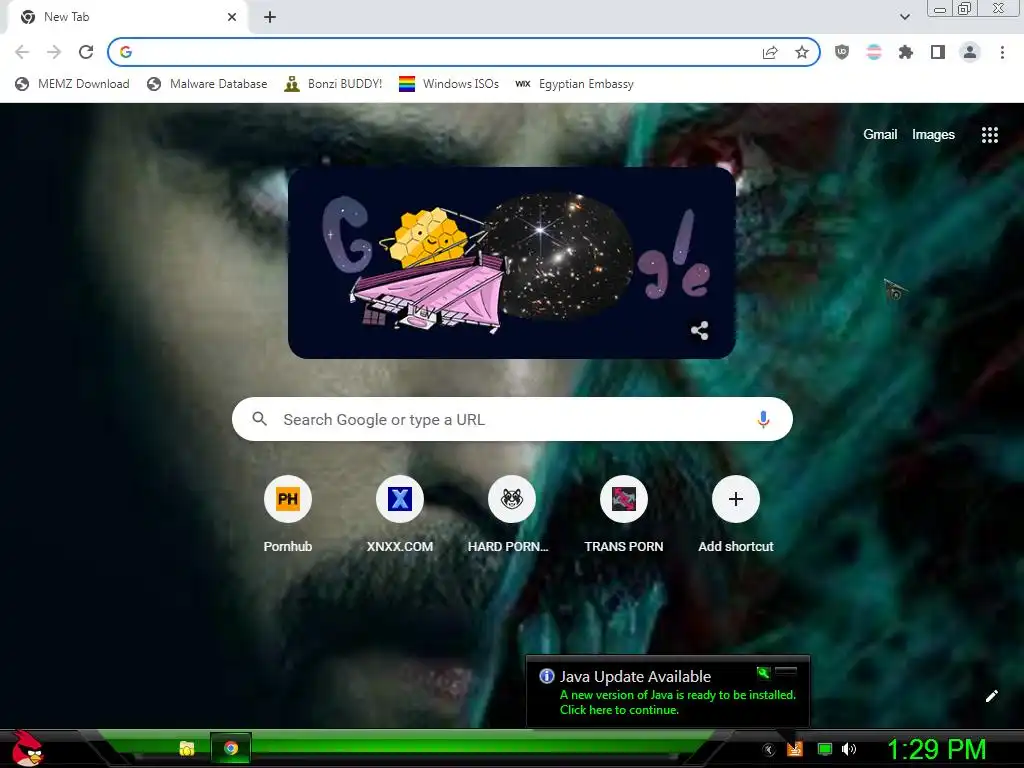Open Egyptian Embassy bookmark
Screen dimensions: 1024x768
[574, 84]
